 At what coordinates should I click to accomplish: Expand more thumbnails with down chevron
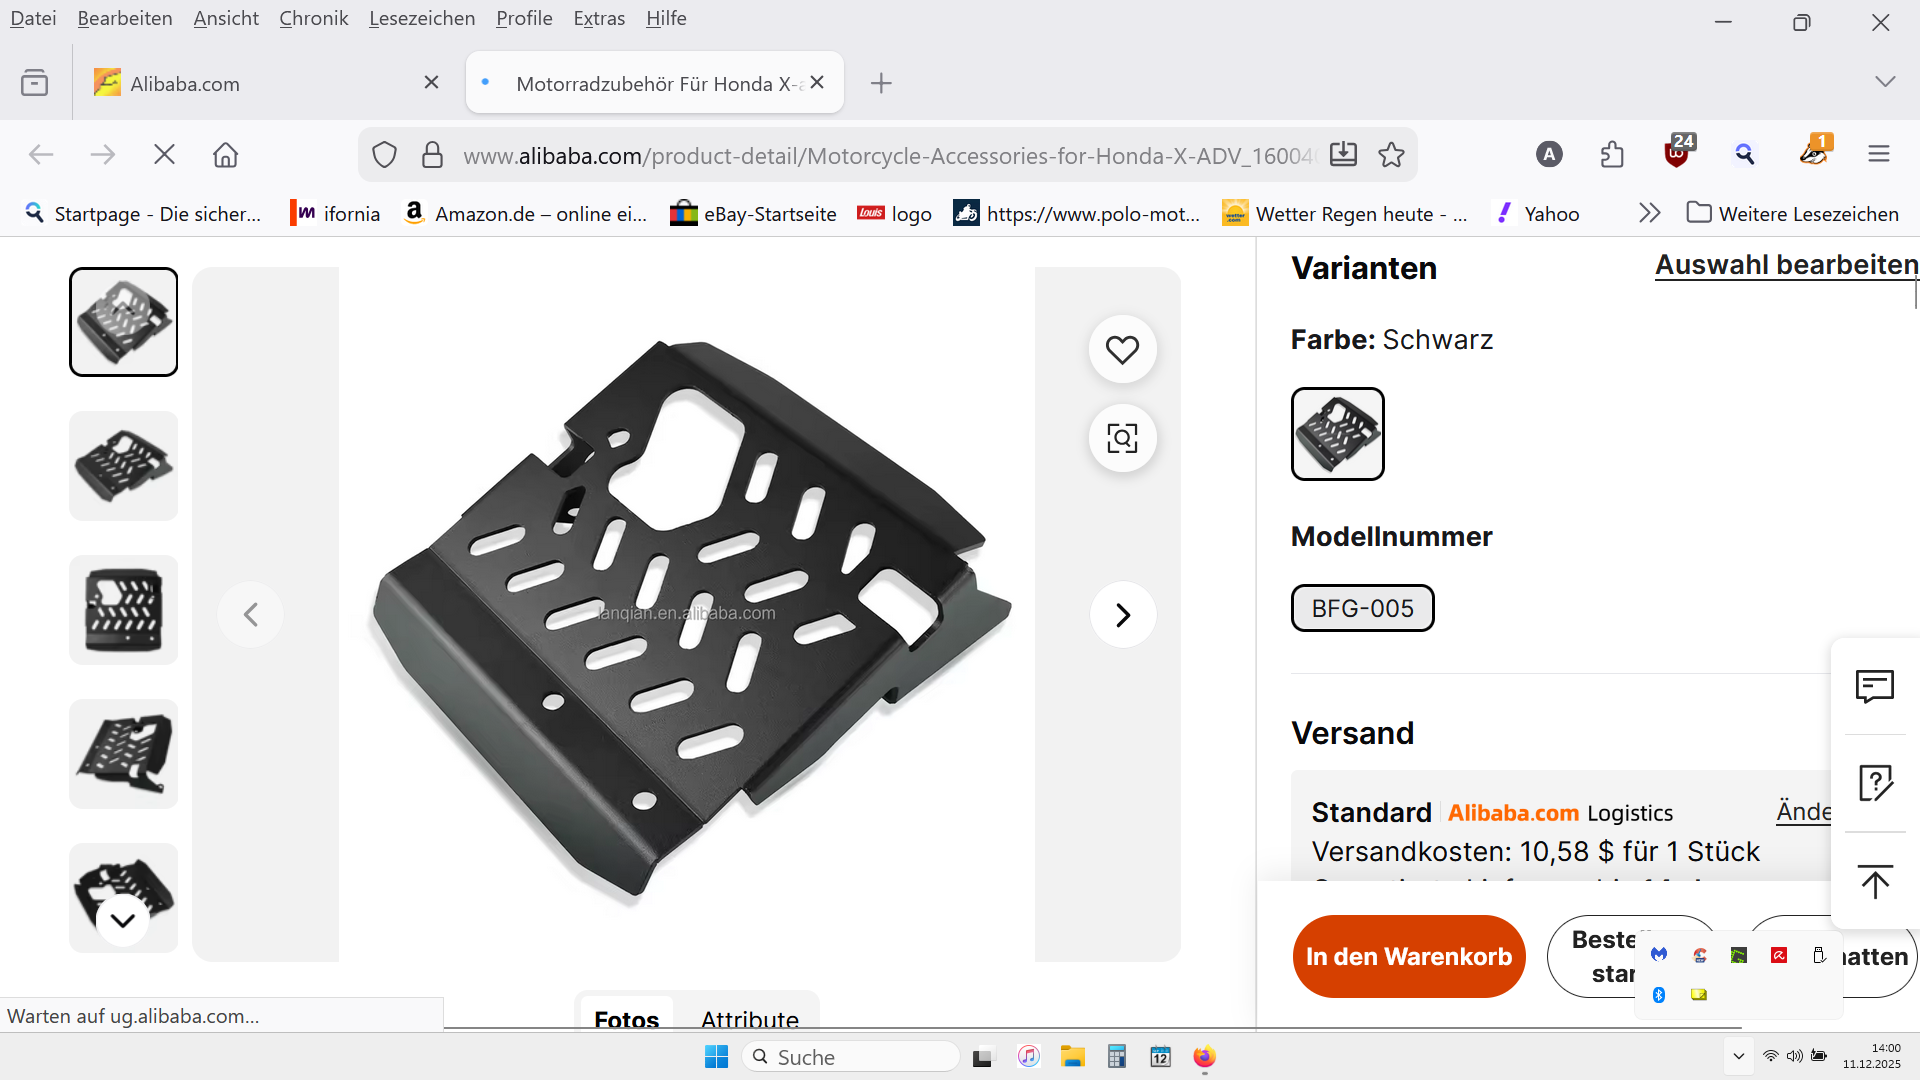123,920
